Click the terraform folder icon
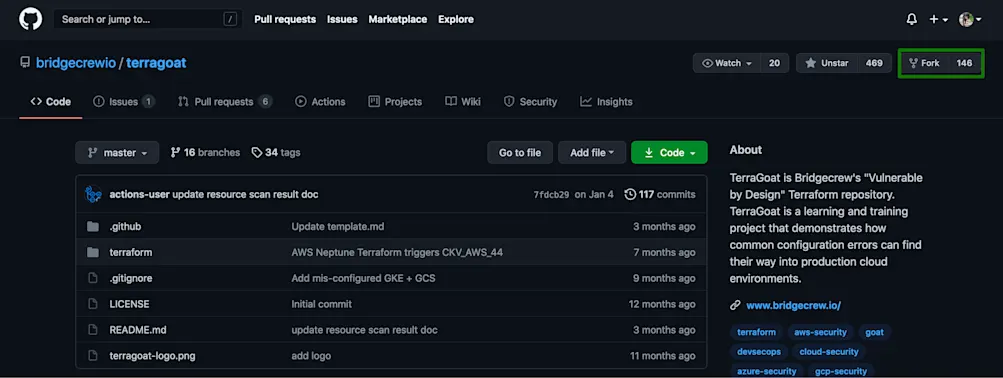1003x378 pixels. click(x=93, y=252)
